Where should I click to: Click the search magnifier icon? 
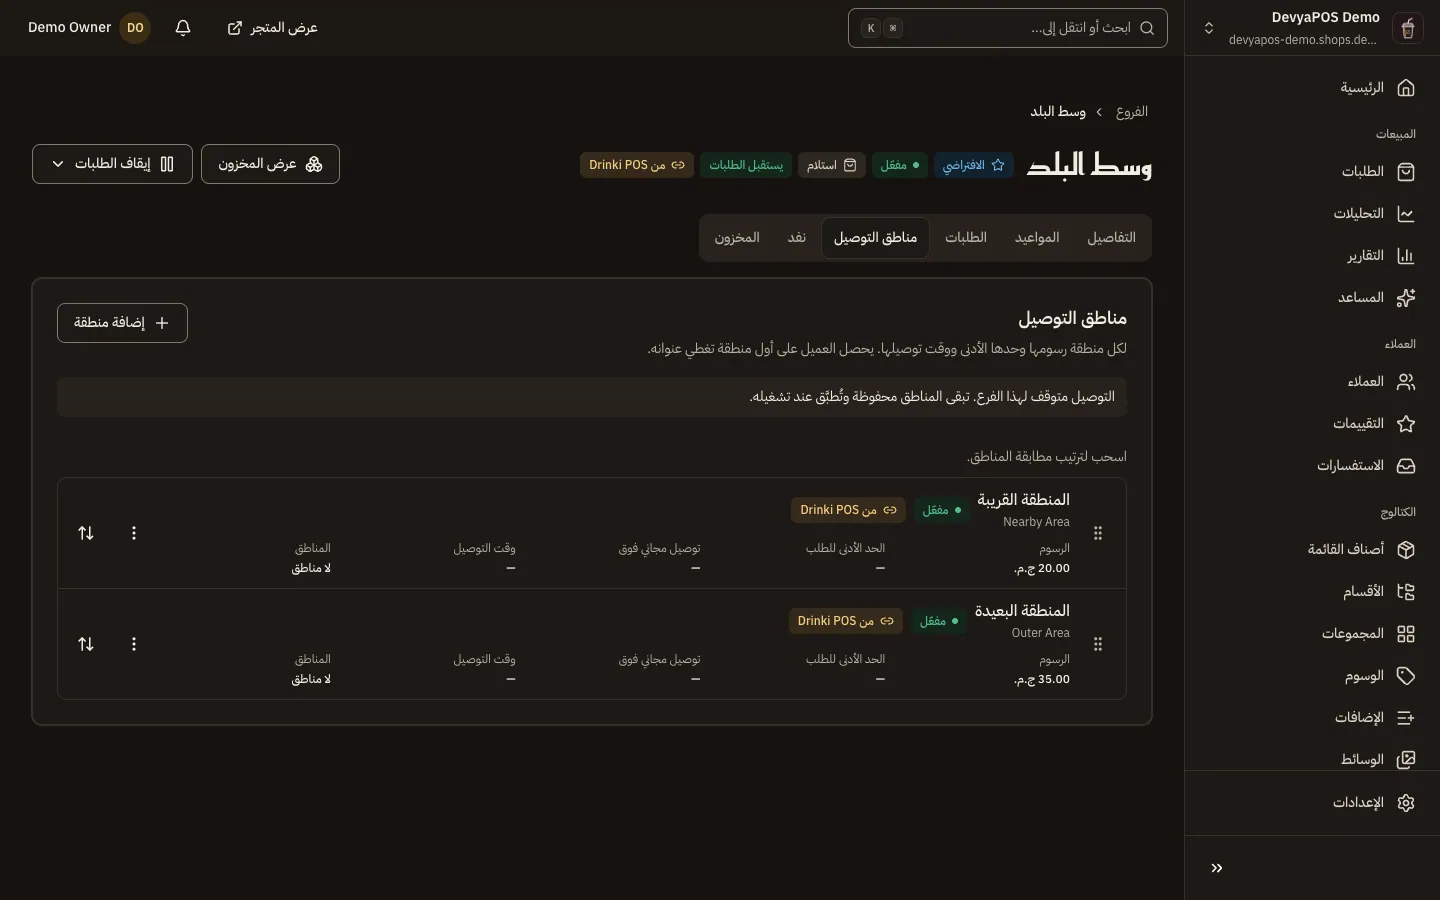(x=1147, y=28)
